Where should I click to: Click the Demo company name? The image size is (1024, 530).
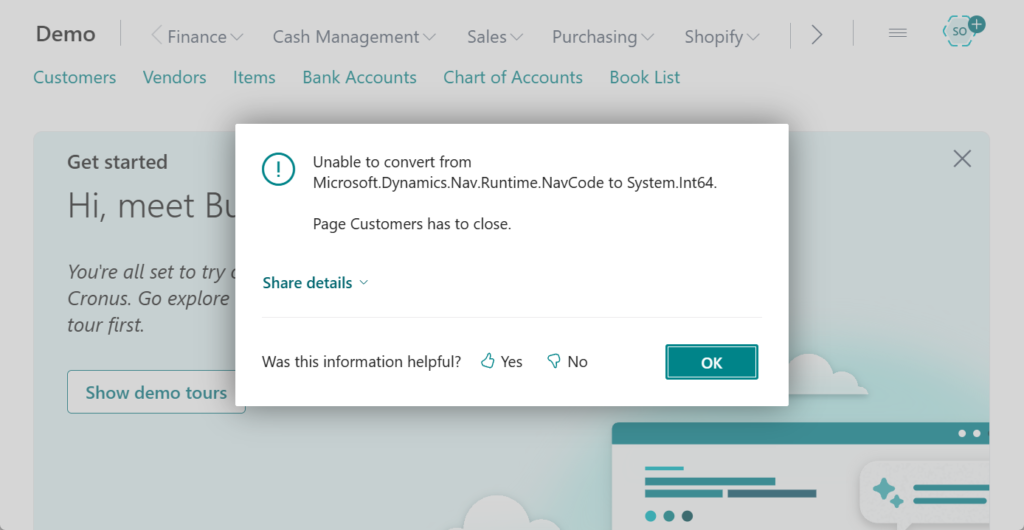pos(66,34)
